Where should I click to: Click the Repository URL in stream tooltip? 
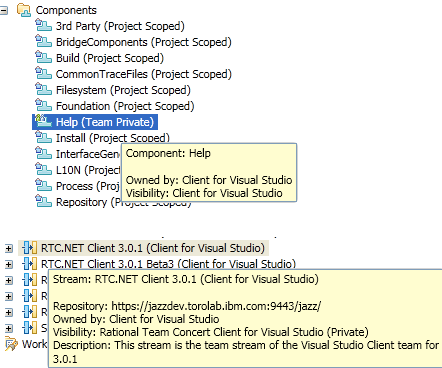pos(216,306)
